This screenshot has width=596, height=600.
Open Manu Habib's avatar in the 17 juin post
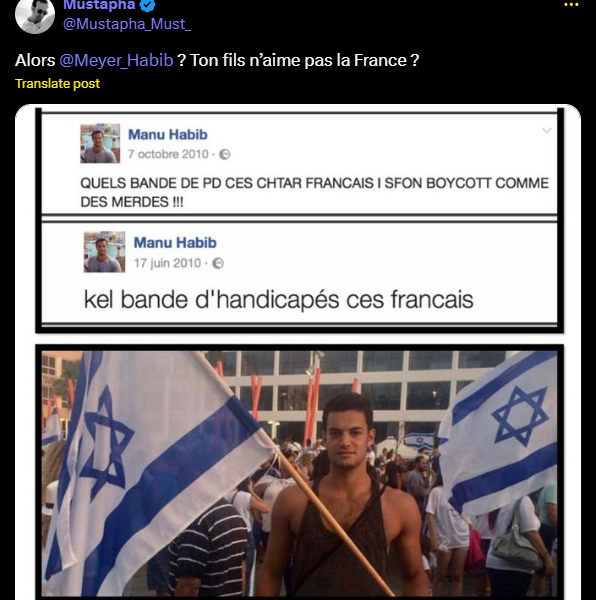point(104,252)
